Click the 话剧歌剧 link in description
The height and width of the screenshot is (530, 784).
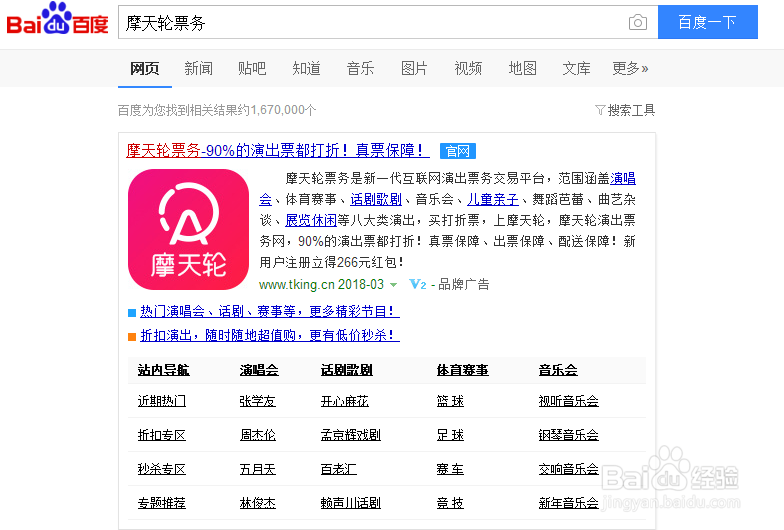click(x=376, y=200)
